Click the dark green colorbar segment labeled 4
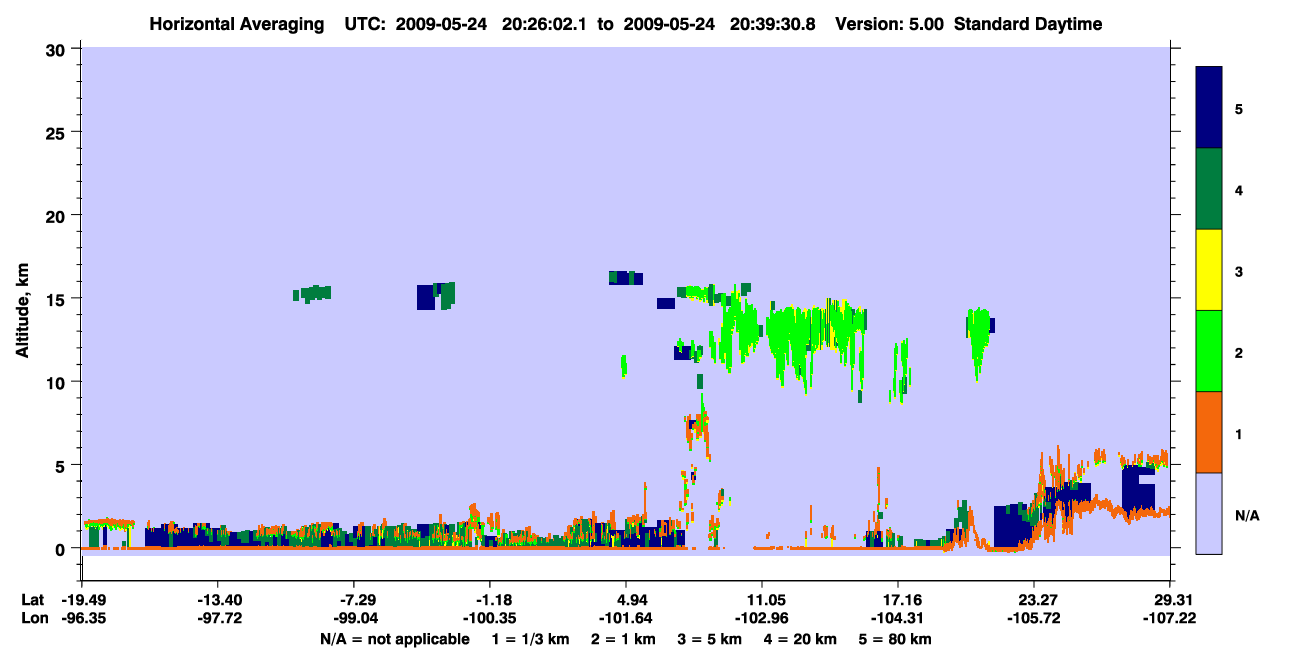 click(1209, 189)
